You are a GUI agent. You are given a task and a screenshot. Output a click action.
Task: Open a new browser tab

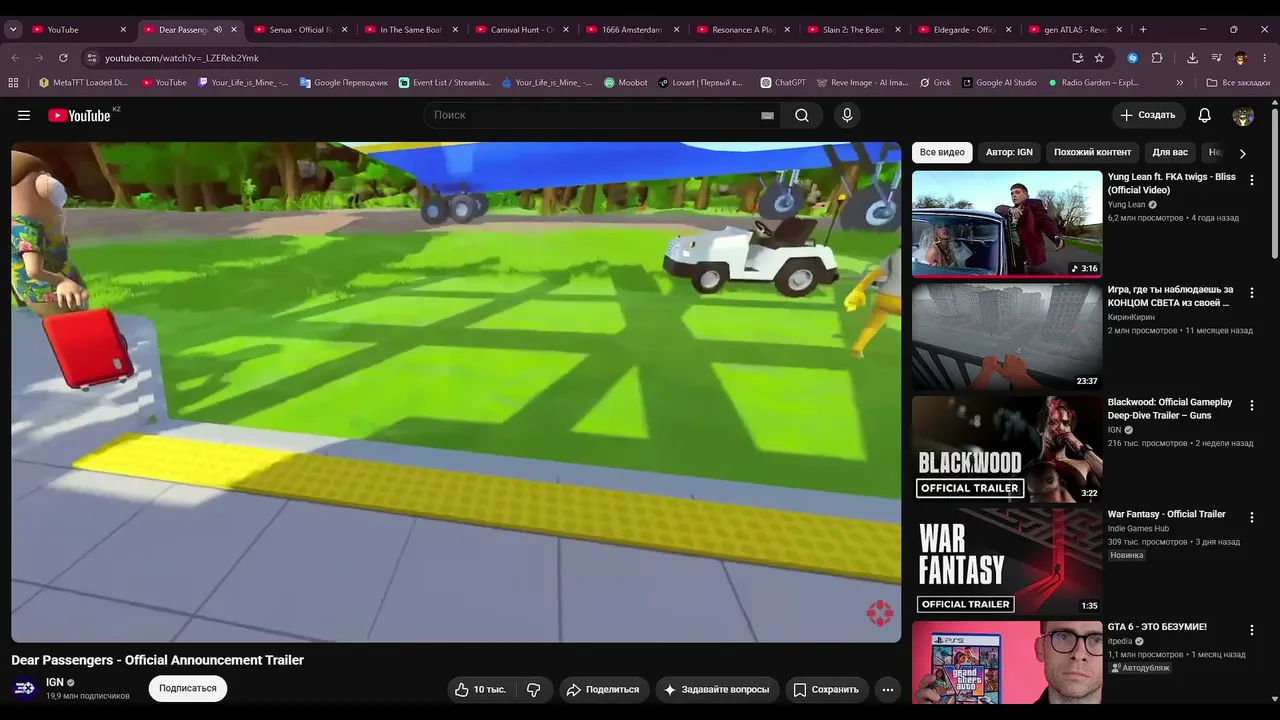1143,30
